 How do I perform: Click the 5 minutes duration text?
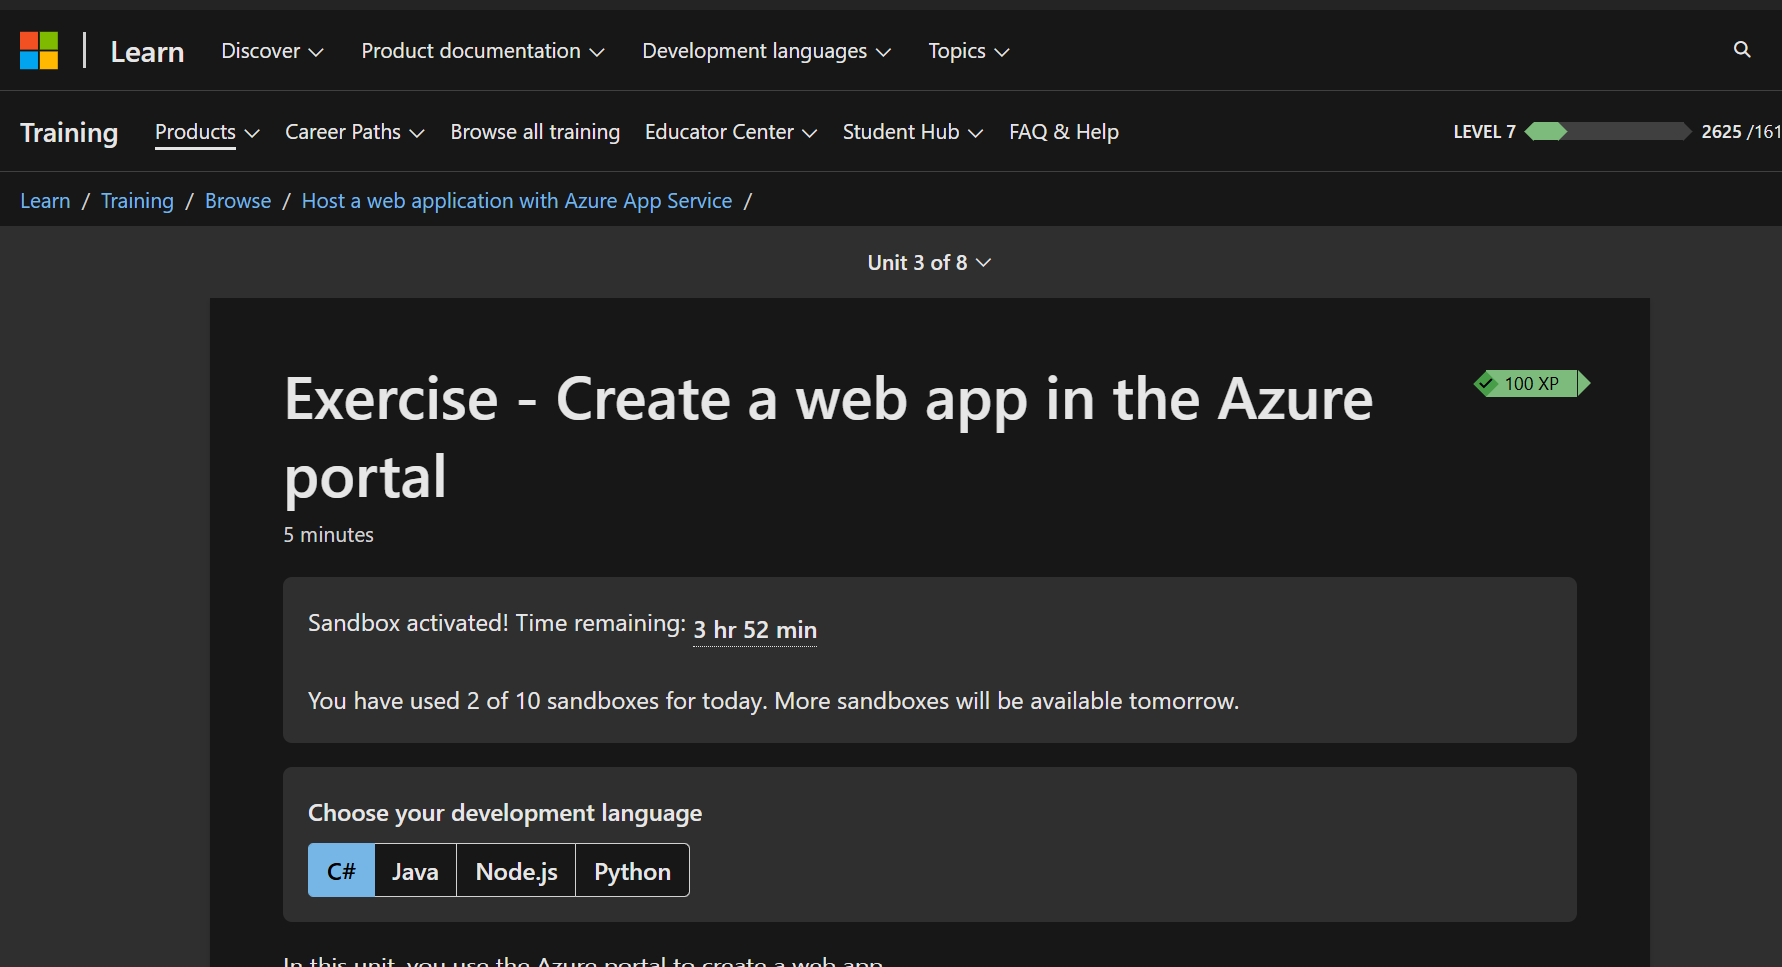pyautogui.click(x=328, y=535)
